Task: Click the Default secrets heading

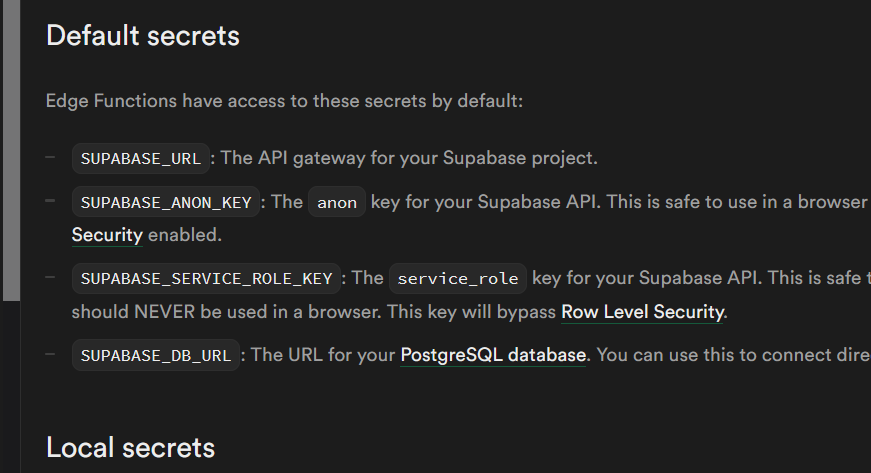Action: pyautogui.click(x=143, y=36)
